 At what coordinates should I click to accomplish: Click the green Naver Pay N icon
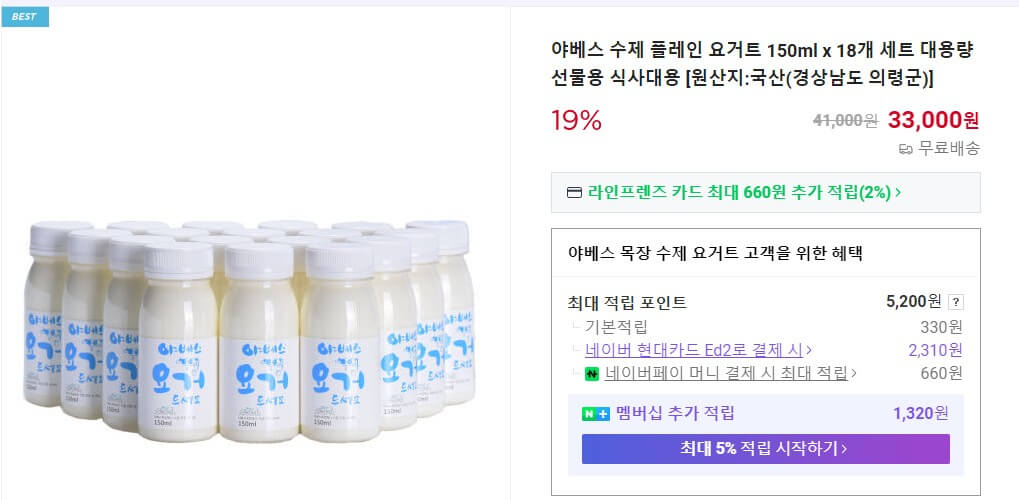[591, 374]
